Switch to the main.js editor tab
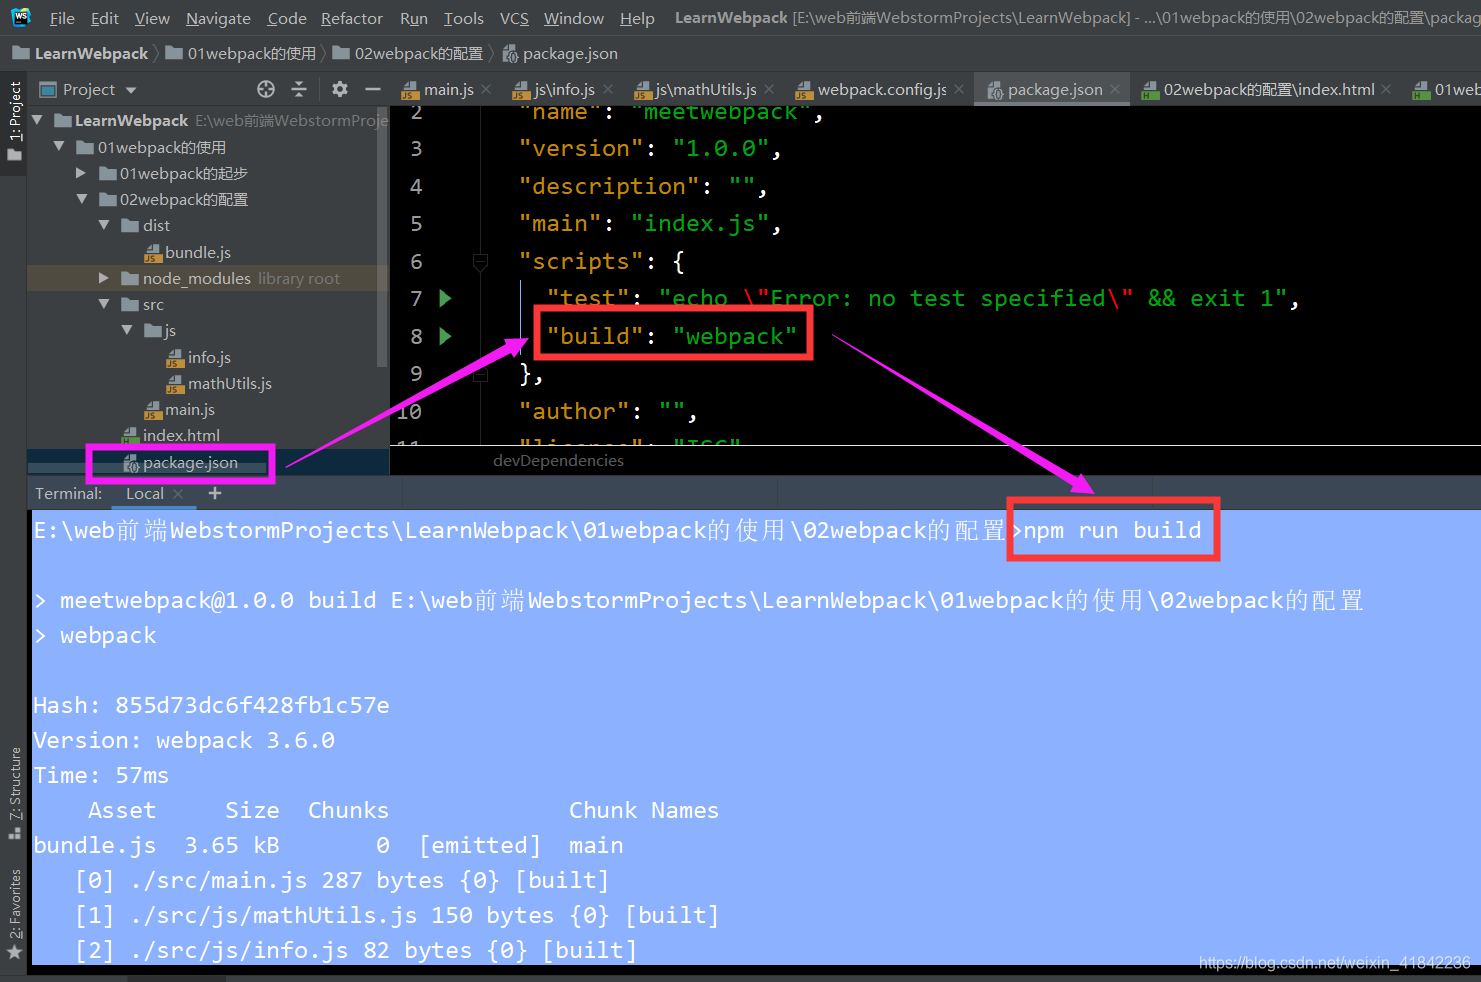Screen dimensions: 1481x982 click(x=438, y=89)
